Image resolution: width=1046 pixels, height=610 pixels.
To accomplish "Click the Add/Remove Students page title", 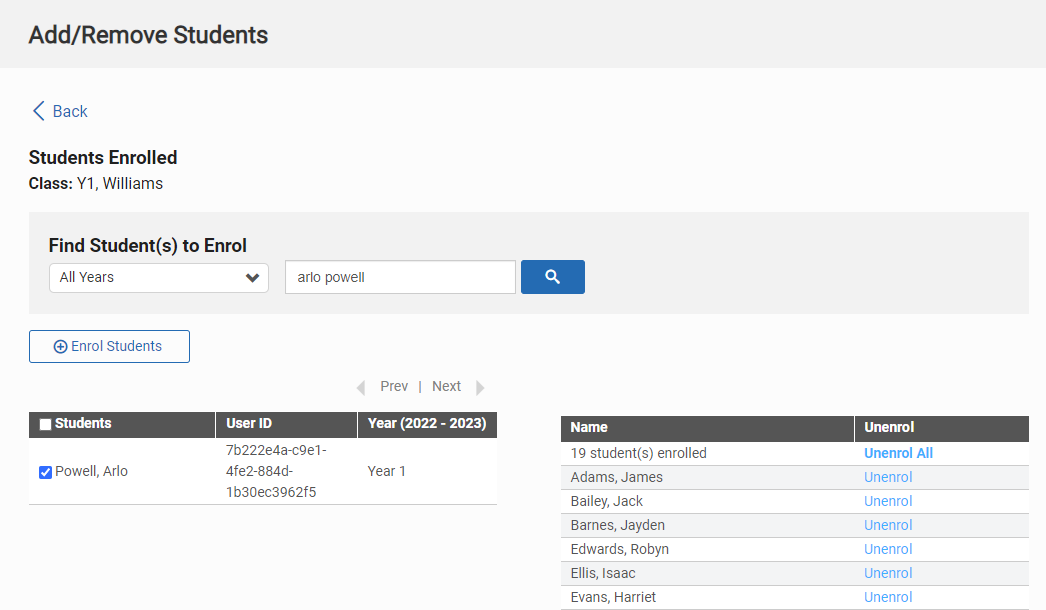I will [148, 35].
